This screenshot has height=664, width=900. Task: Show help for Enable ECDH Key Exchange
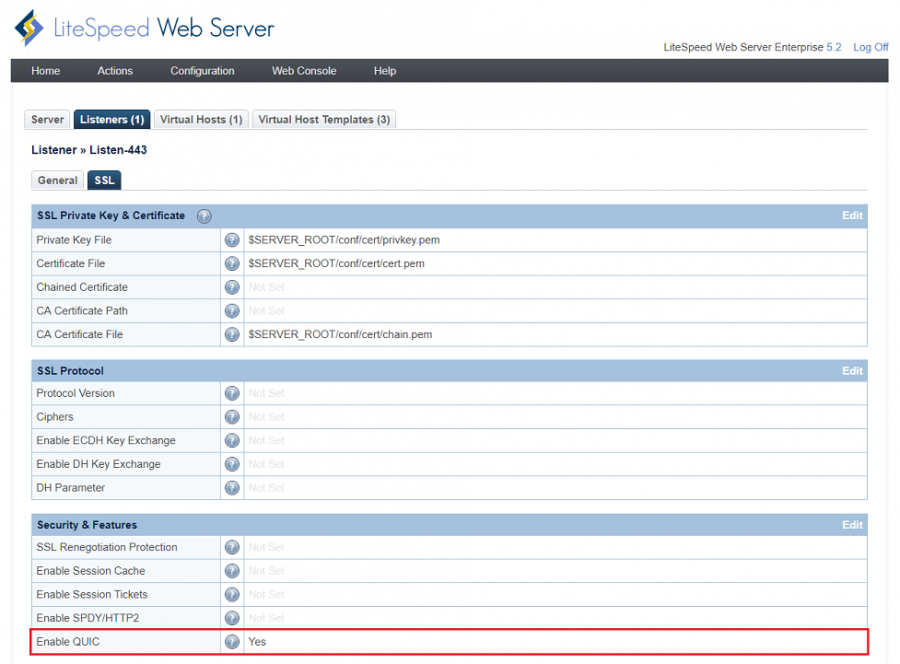232,440
